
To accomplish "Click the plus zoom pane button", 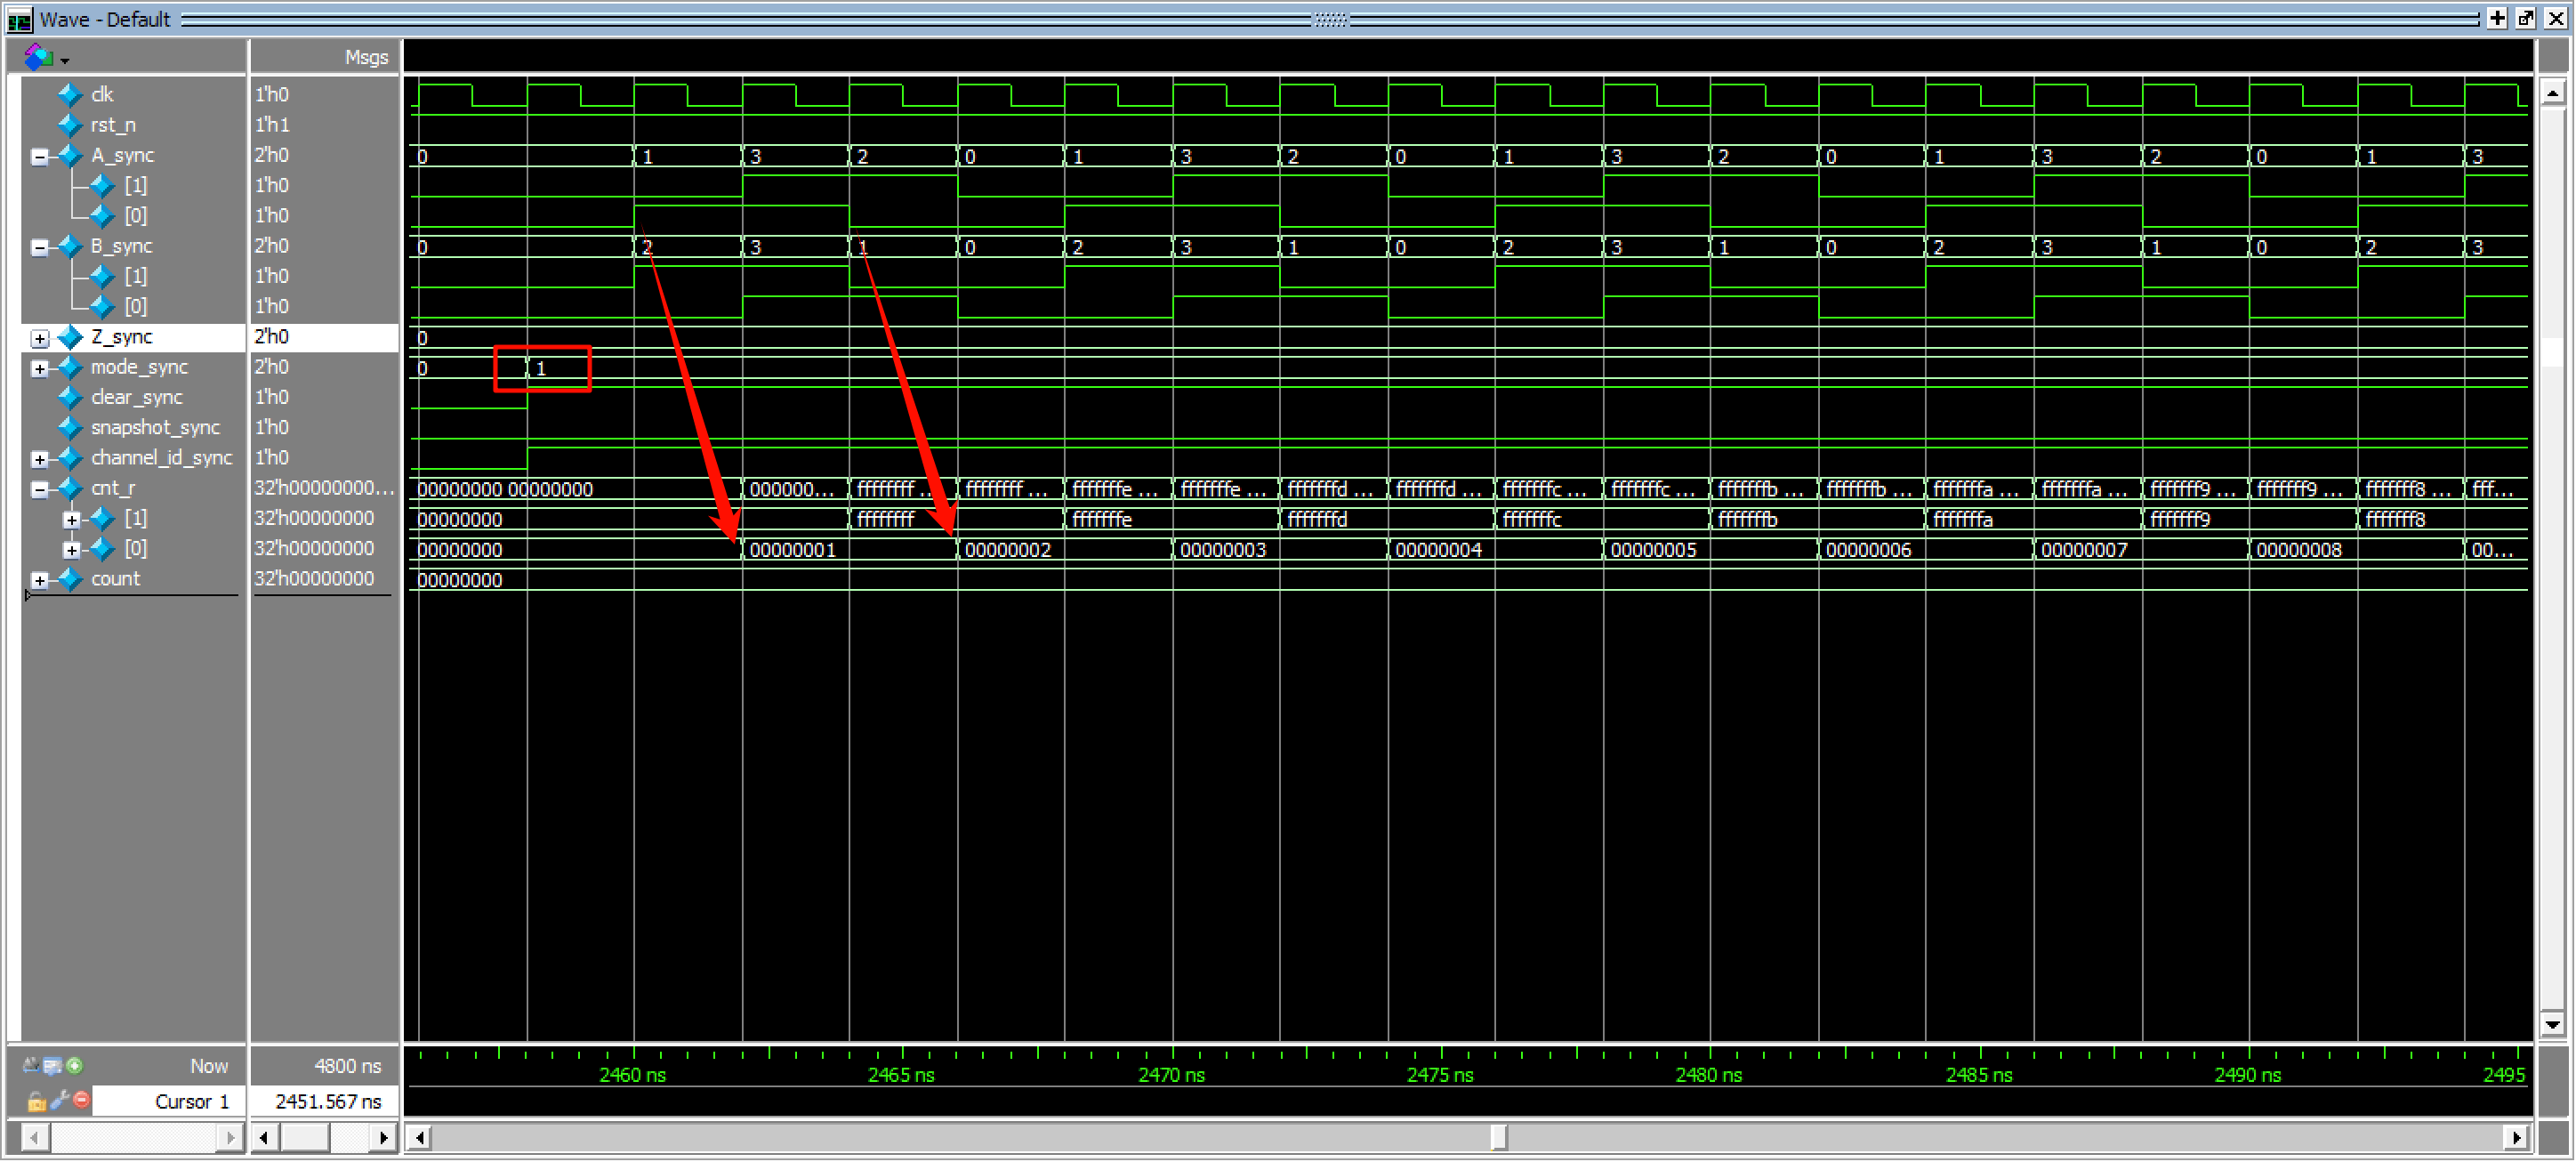I will [2497, 18].
